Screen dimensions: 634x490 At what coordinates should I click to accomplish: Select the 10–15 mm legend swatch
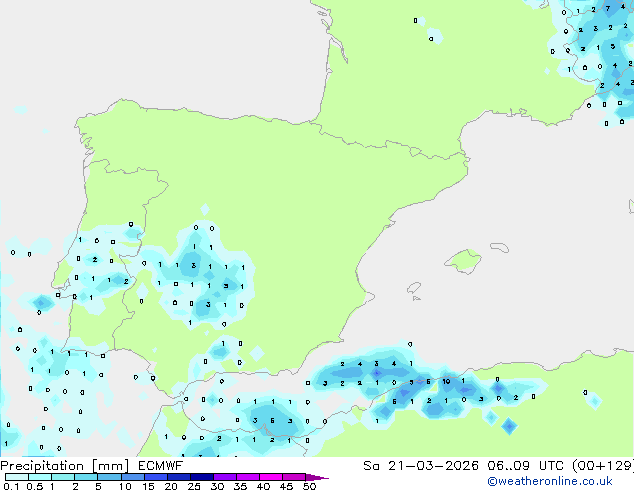click(x=132, y=477)
